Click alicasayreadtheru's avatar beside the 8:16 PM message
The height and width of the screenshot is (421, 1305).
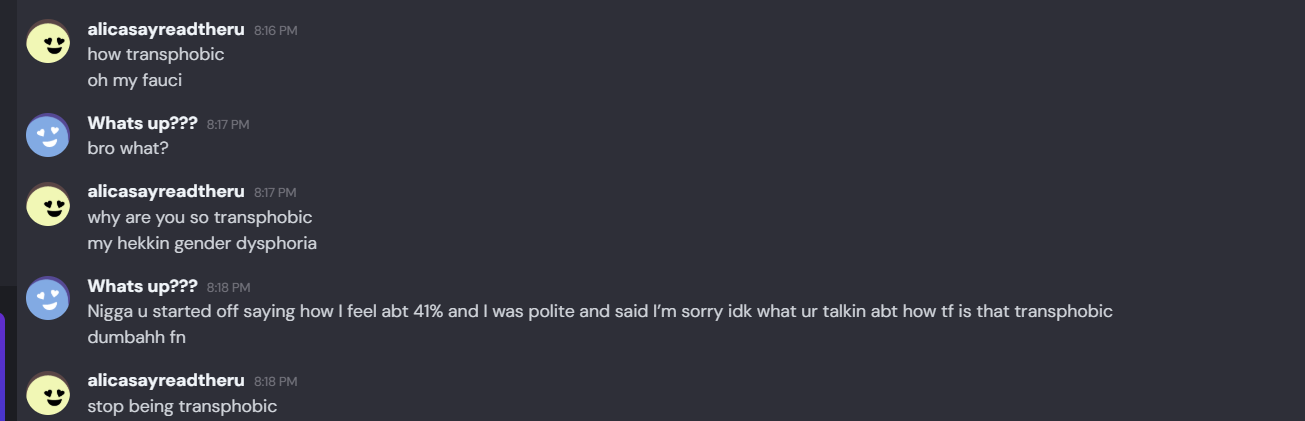(x=48, y=42)
